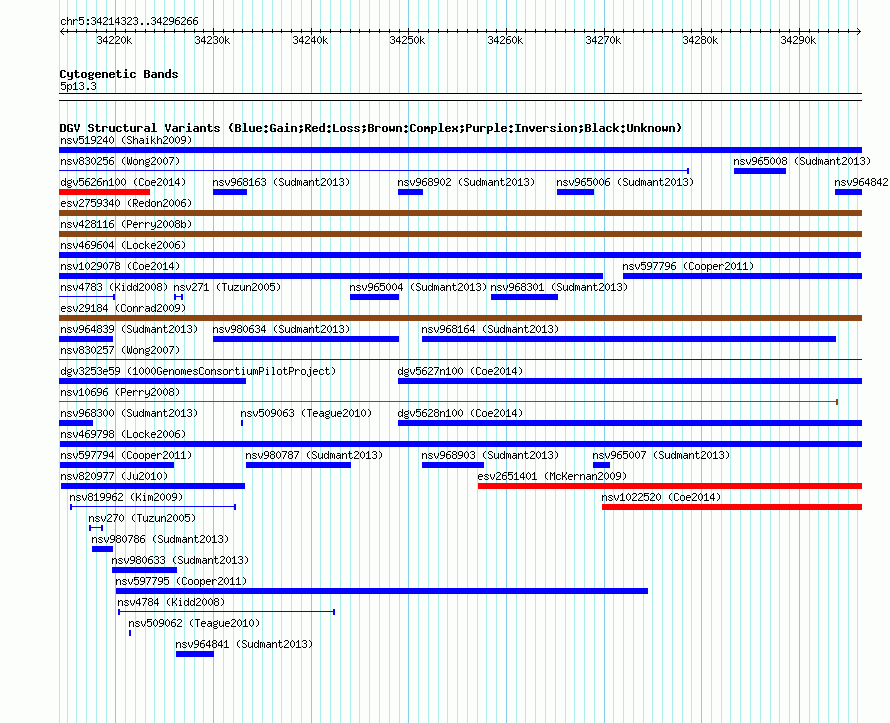Open nsv597795 (Cooper2011) label

(181, 581)
